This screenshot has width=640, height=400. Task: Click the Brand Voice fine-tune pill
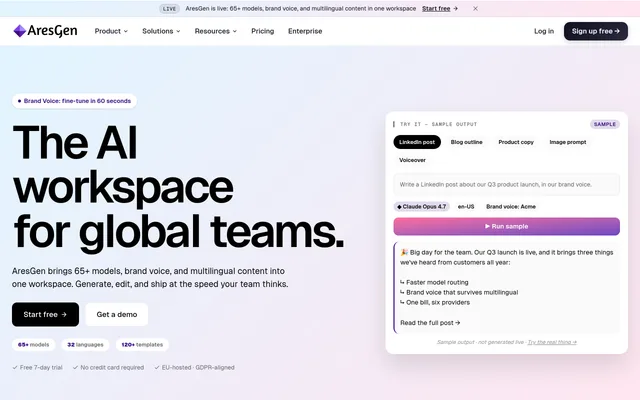(74, 101)
